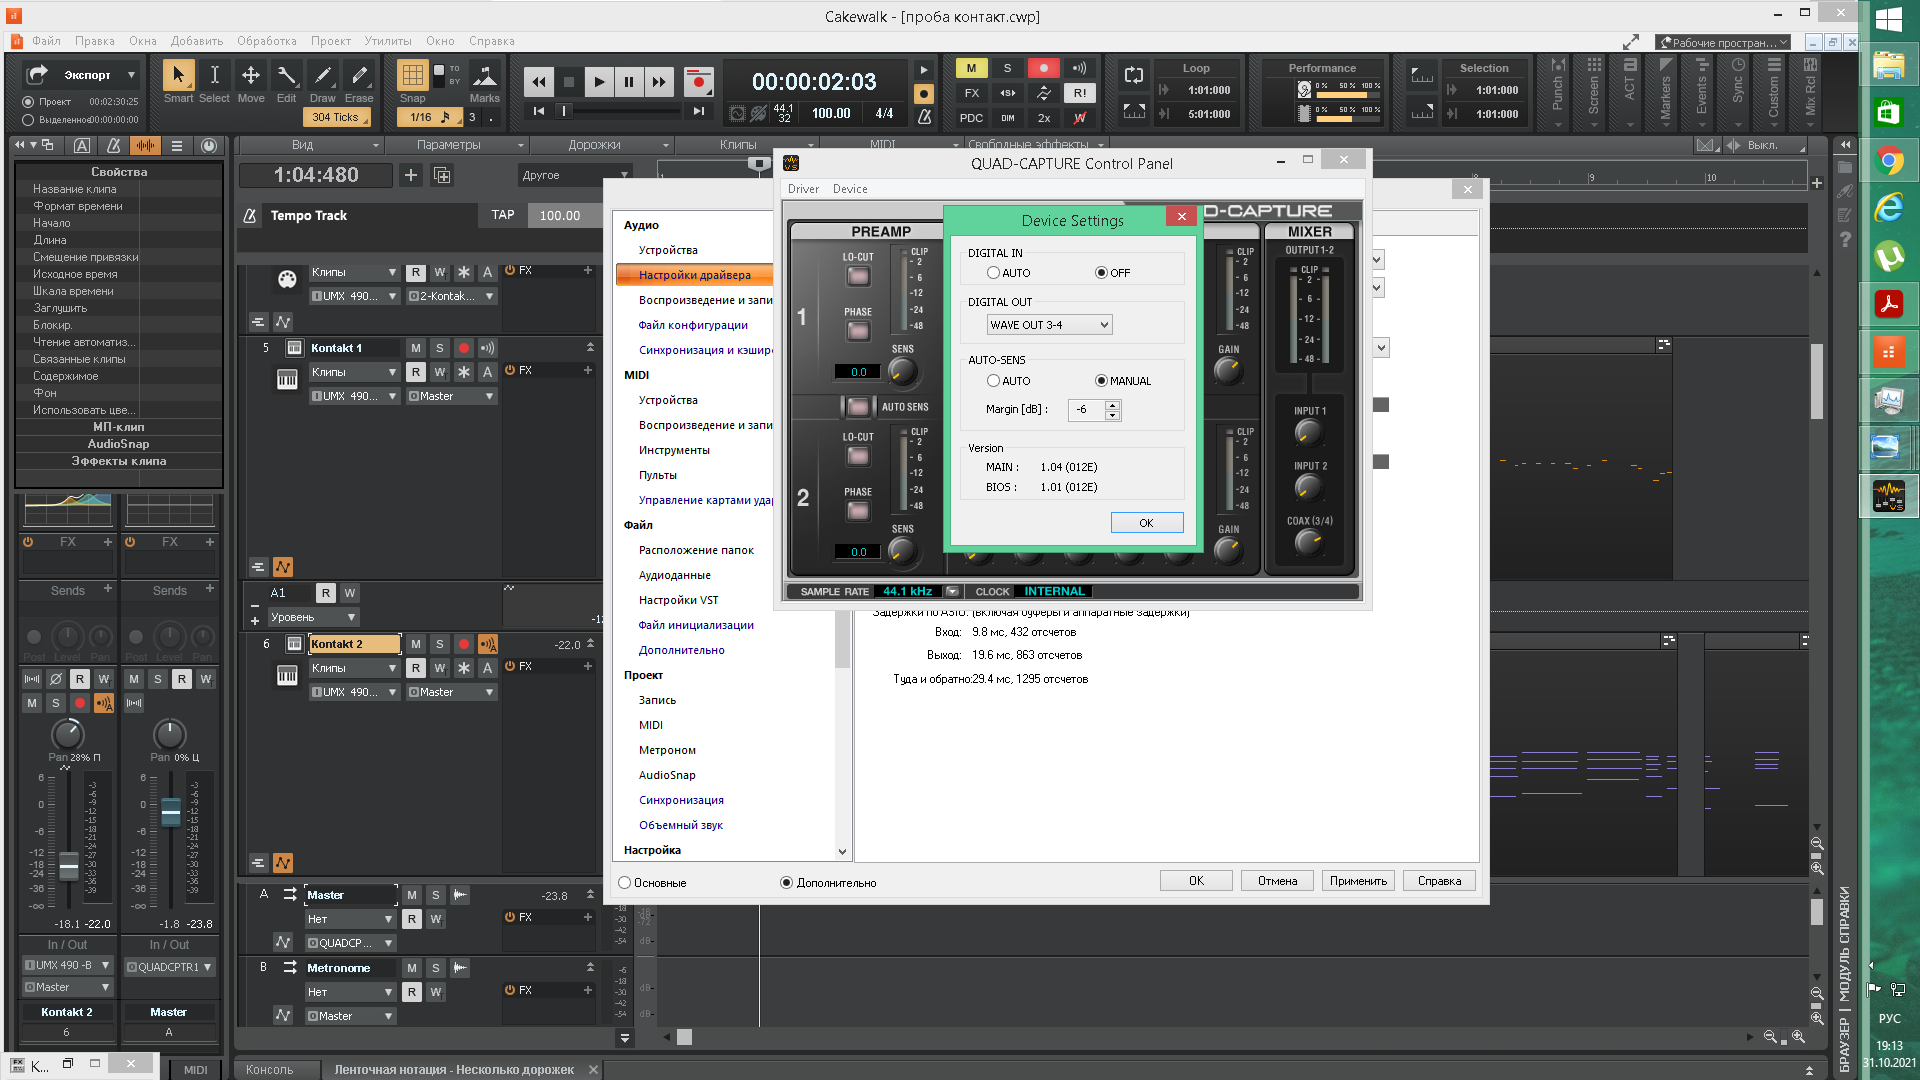The image size is (1920, 1080).
Task: Open the Driver menu in QUAD-CAPTURE panel
Action: 802,189
